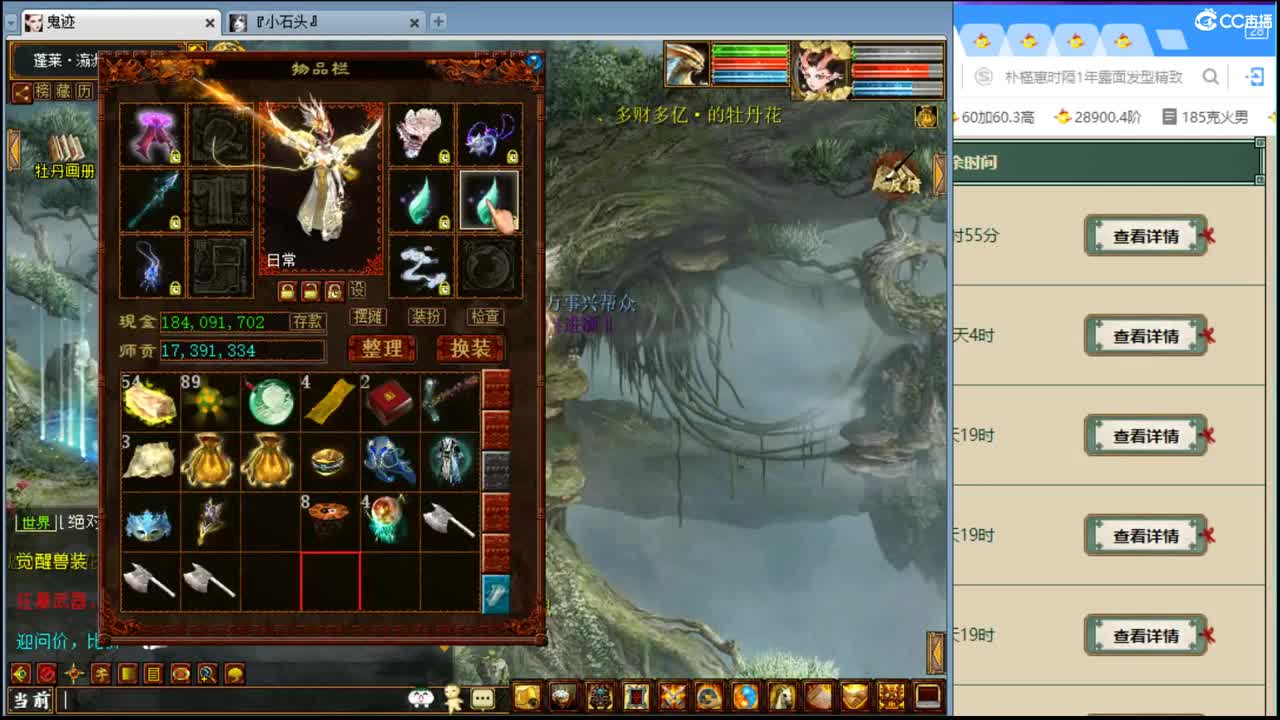Click the 存款 deposit button
Image resolution: width=1280 pixels, height=720 pixels.
click(307, 321)
